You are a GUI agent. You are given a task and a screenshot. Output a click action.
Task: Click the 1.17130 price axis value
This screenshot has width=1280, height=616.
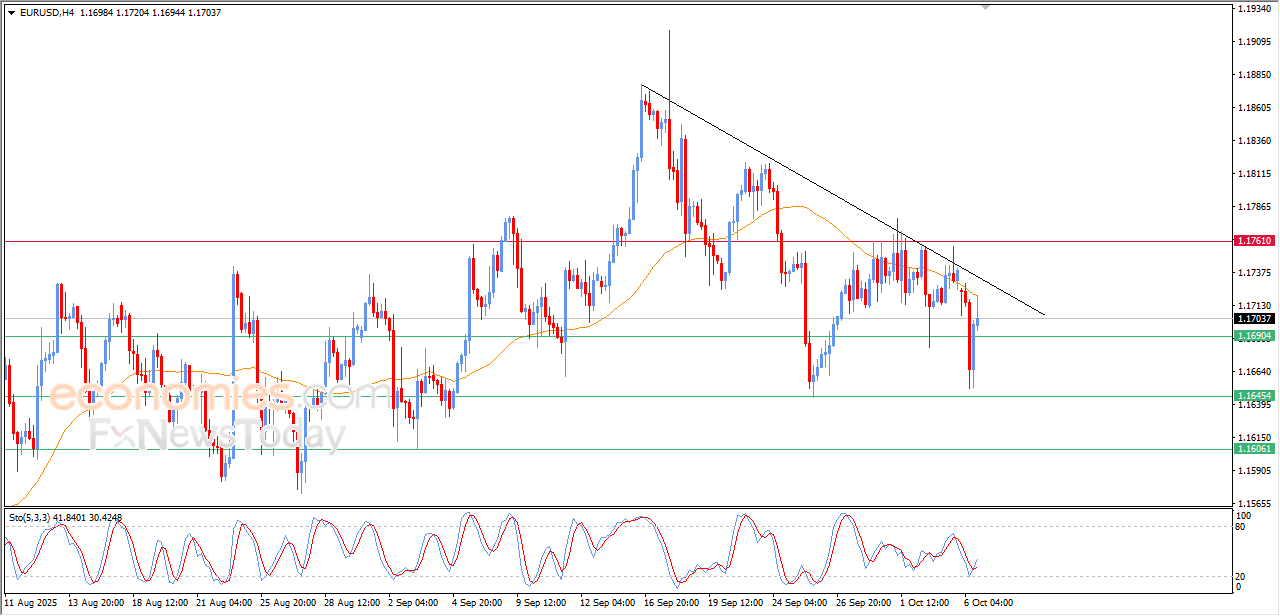coord(1254,306)
